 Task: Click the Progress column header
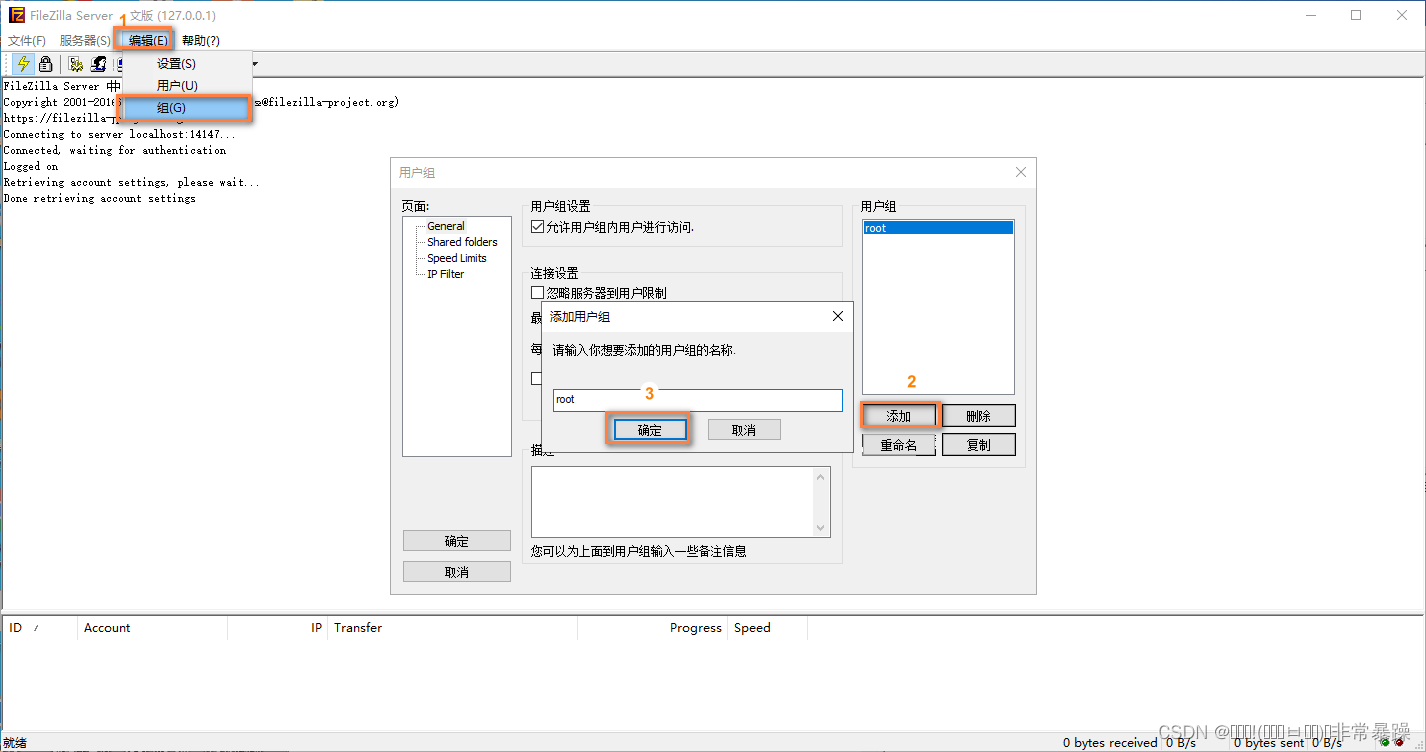pyautogui.click(x=652, y=628)
